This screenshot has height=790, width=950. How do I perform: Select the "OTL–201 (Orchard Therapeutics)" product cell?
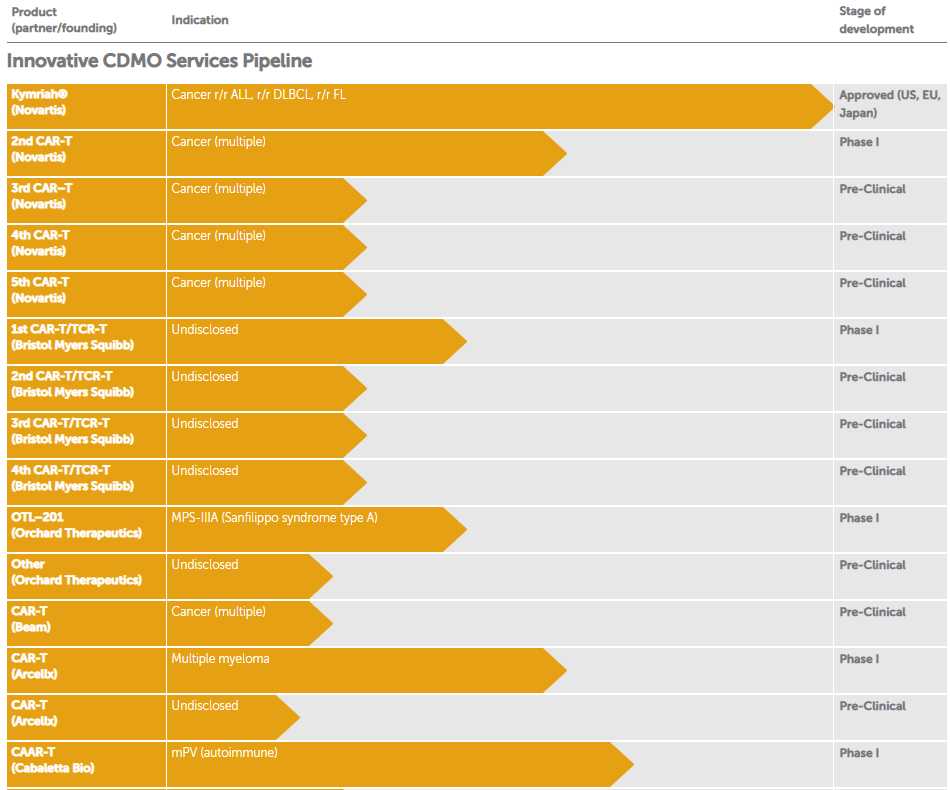[87, 529]
